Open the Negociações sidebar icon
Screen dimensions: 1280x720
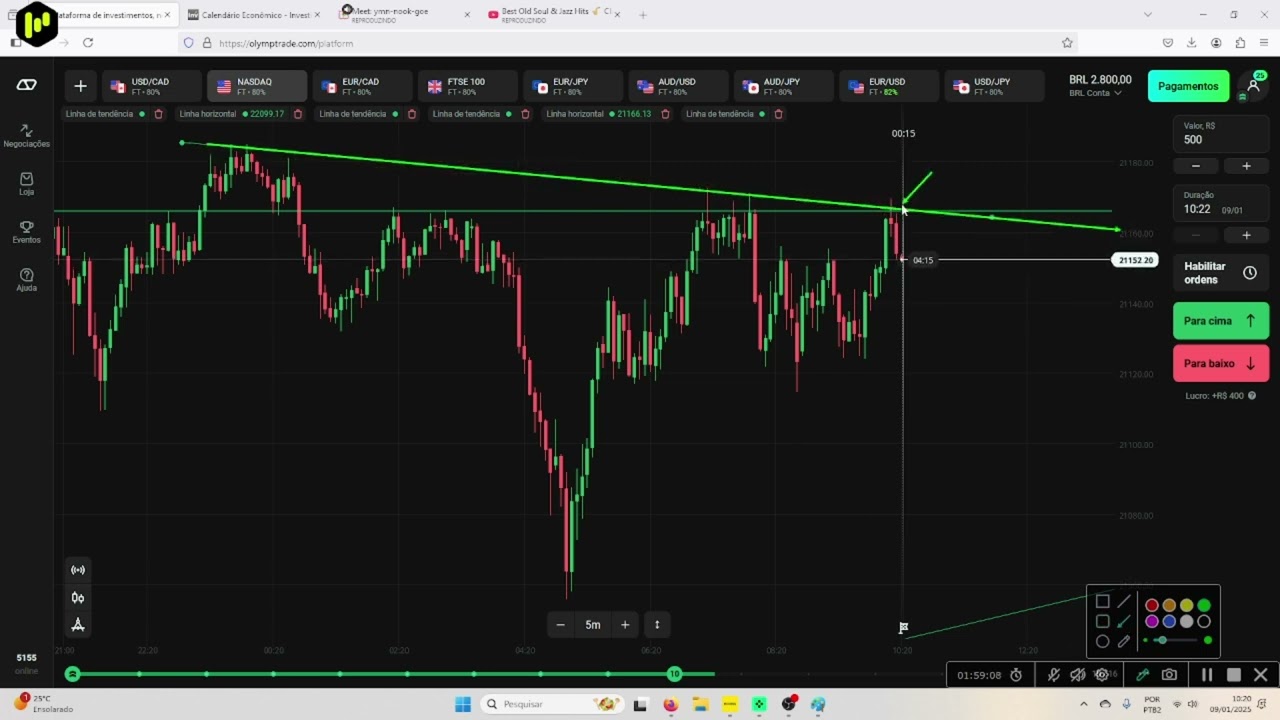(26, 135)
